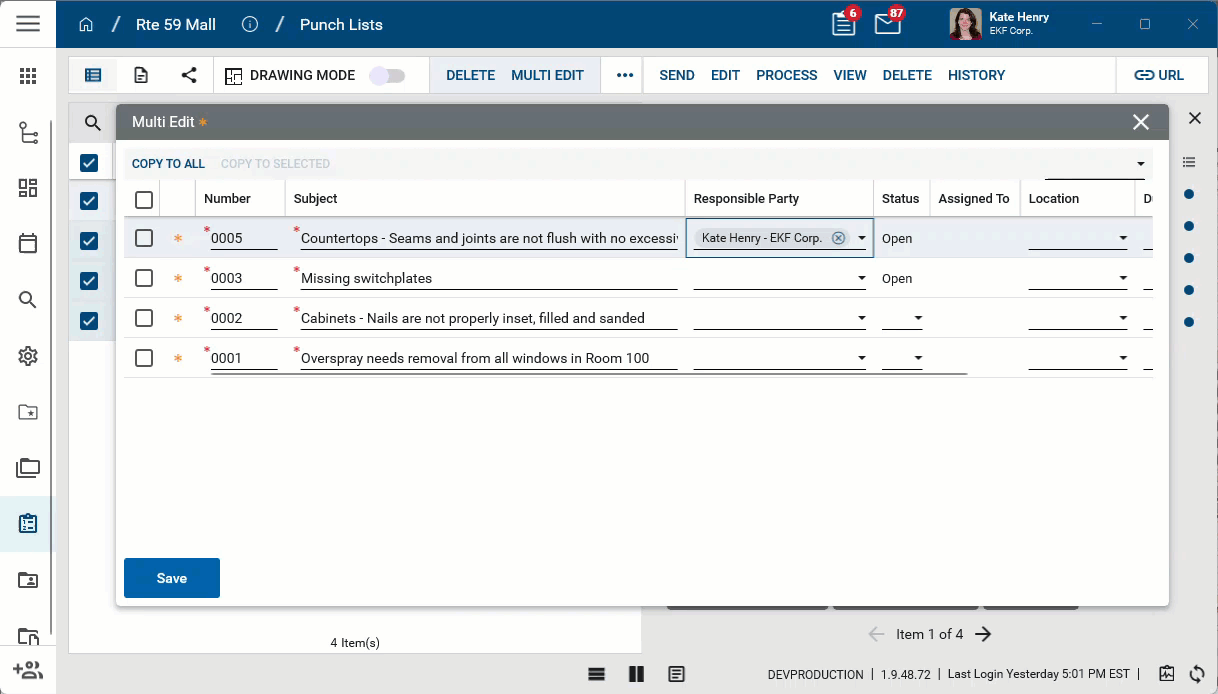
Task: Edit the Subject field of item 0001
Action: coord(488,358)
